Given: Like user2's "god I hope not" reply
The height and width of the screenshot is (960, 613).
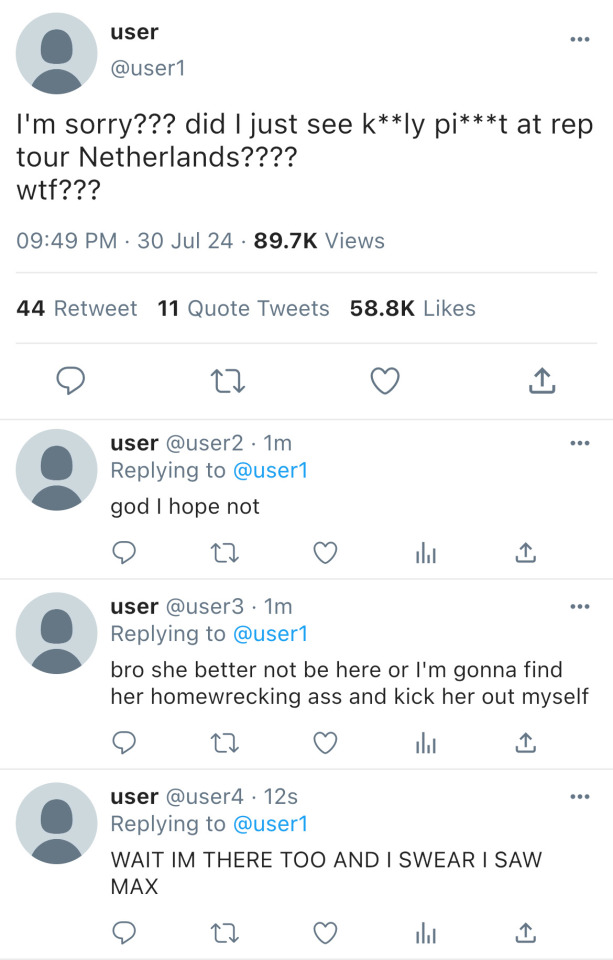Looking at the screenshot, I should coord(325,552).
